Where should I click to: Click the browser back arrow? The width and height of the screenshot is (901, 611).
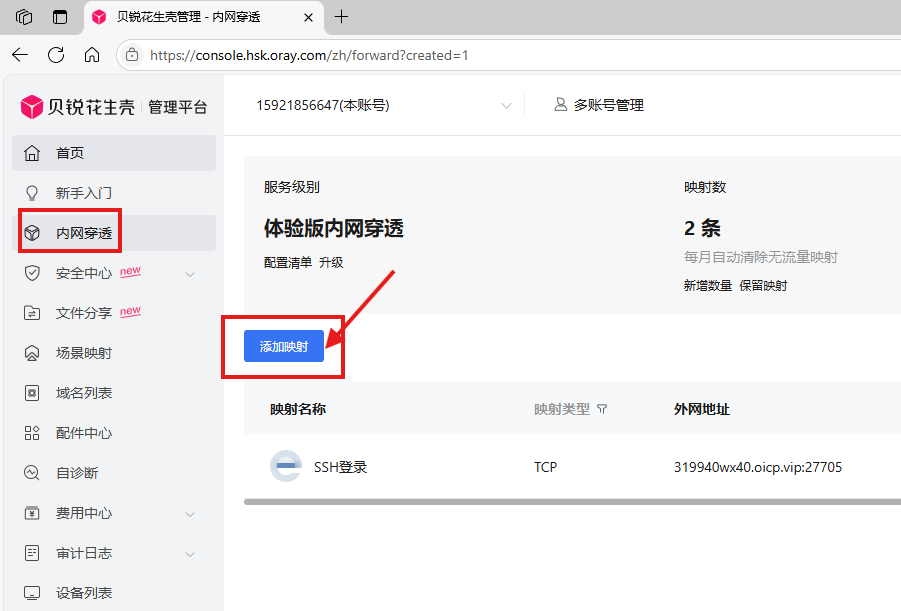(20, 55)
